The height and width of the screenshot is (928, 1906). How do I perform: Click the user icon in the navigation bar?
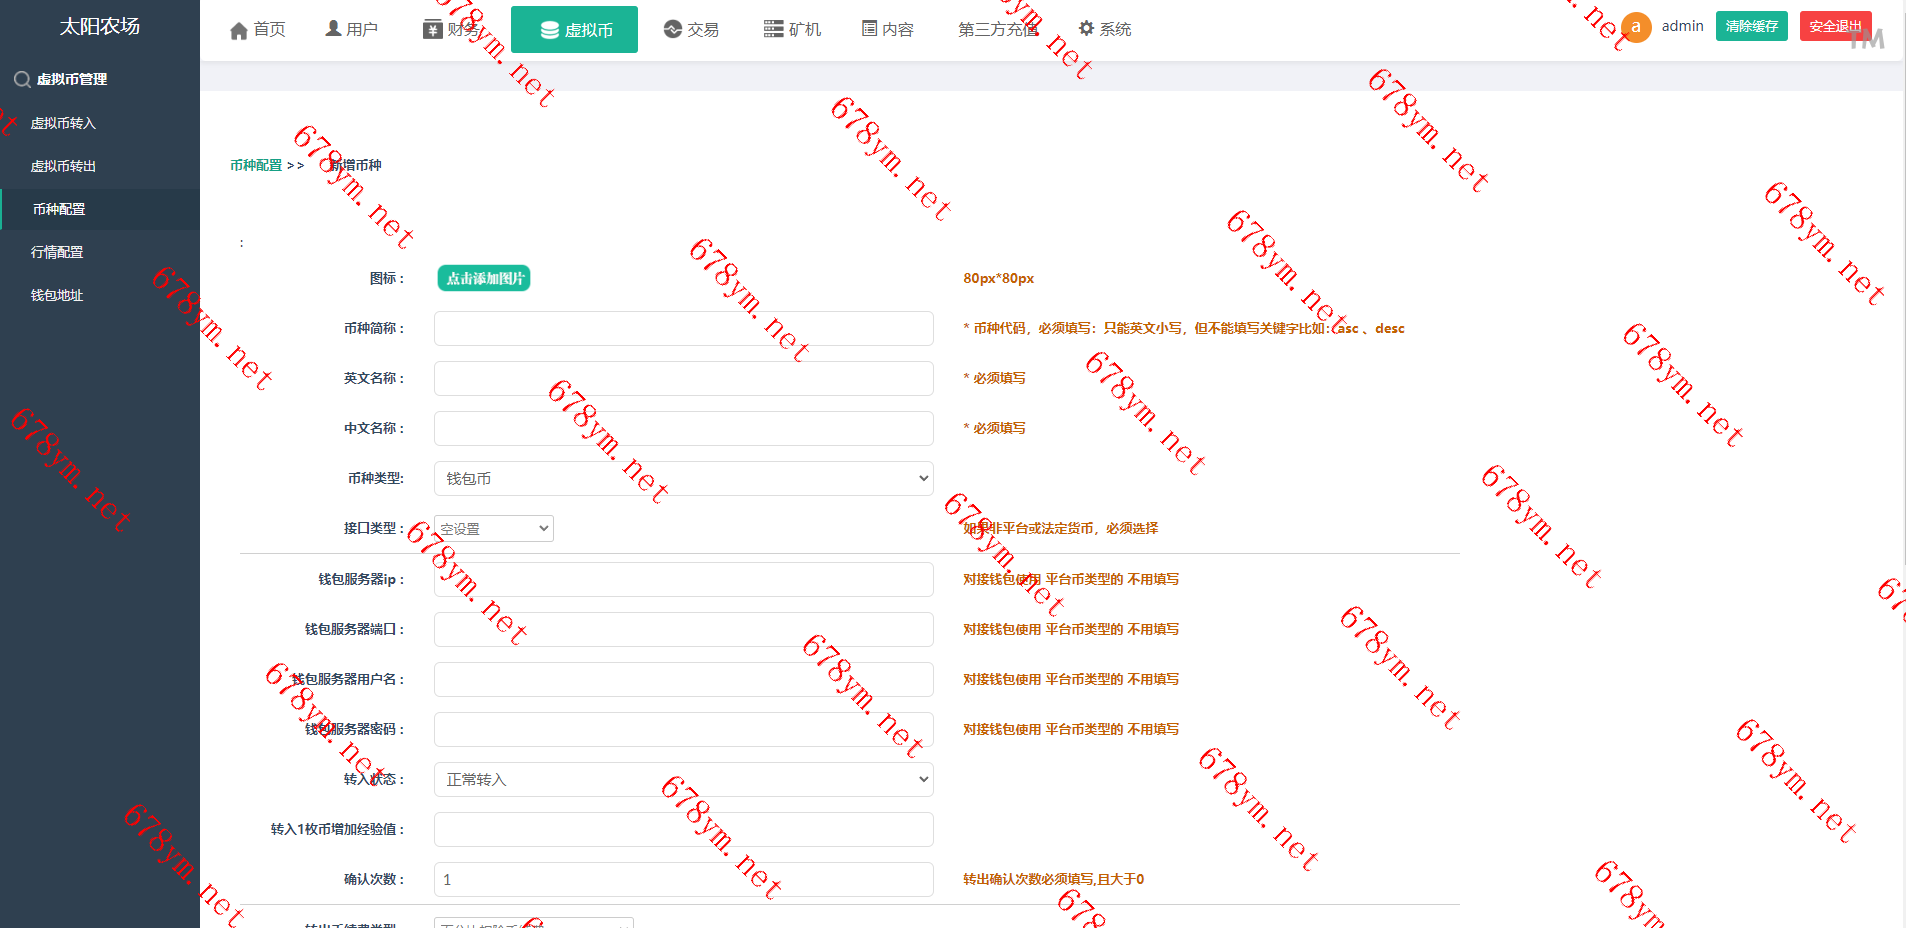point(333,29)
